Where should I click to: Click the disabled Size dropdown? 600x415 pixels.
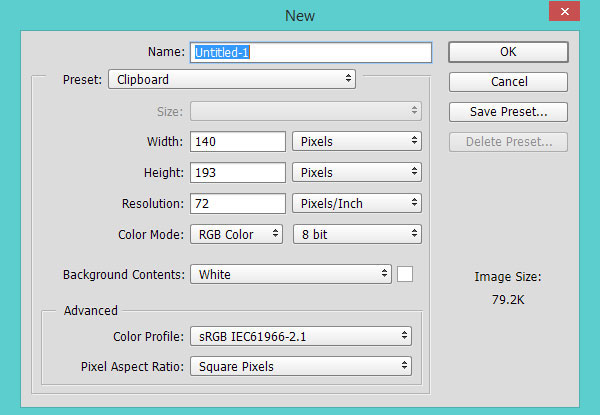306,111
